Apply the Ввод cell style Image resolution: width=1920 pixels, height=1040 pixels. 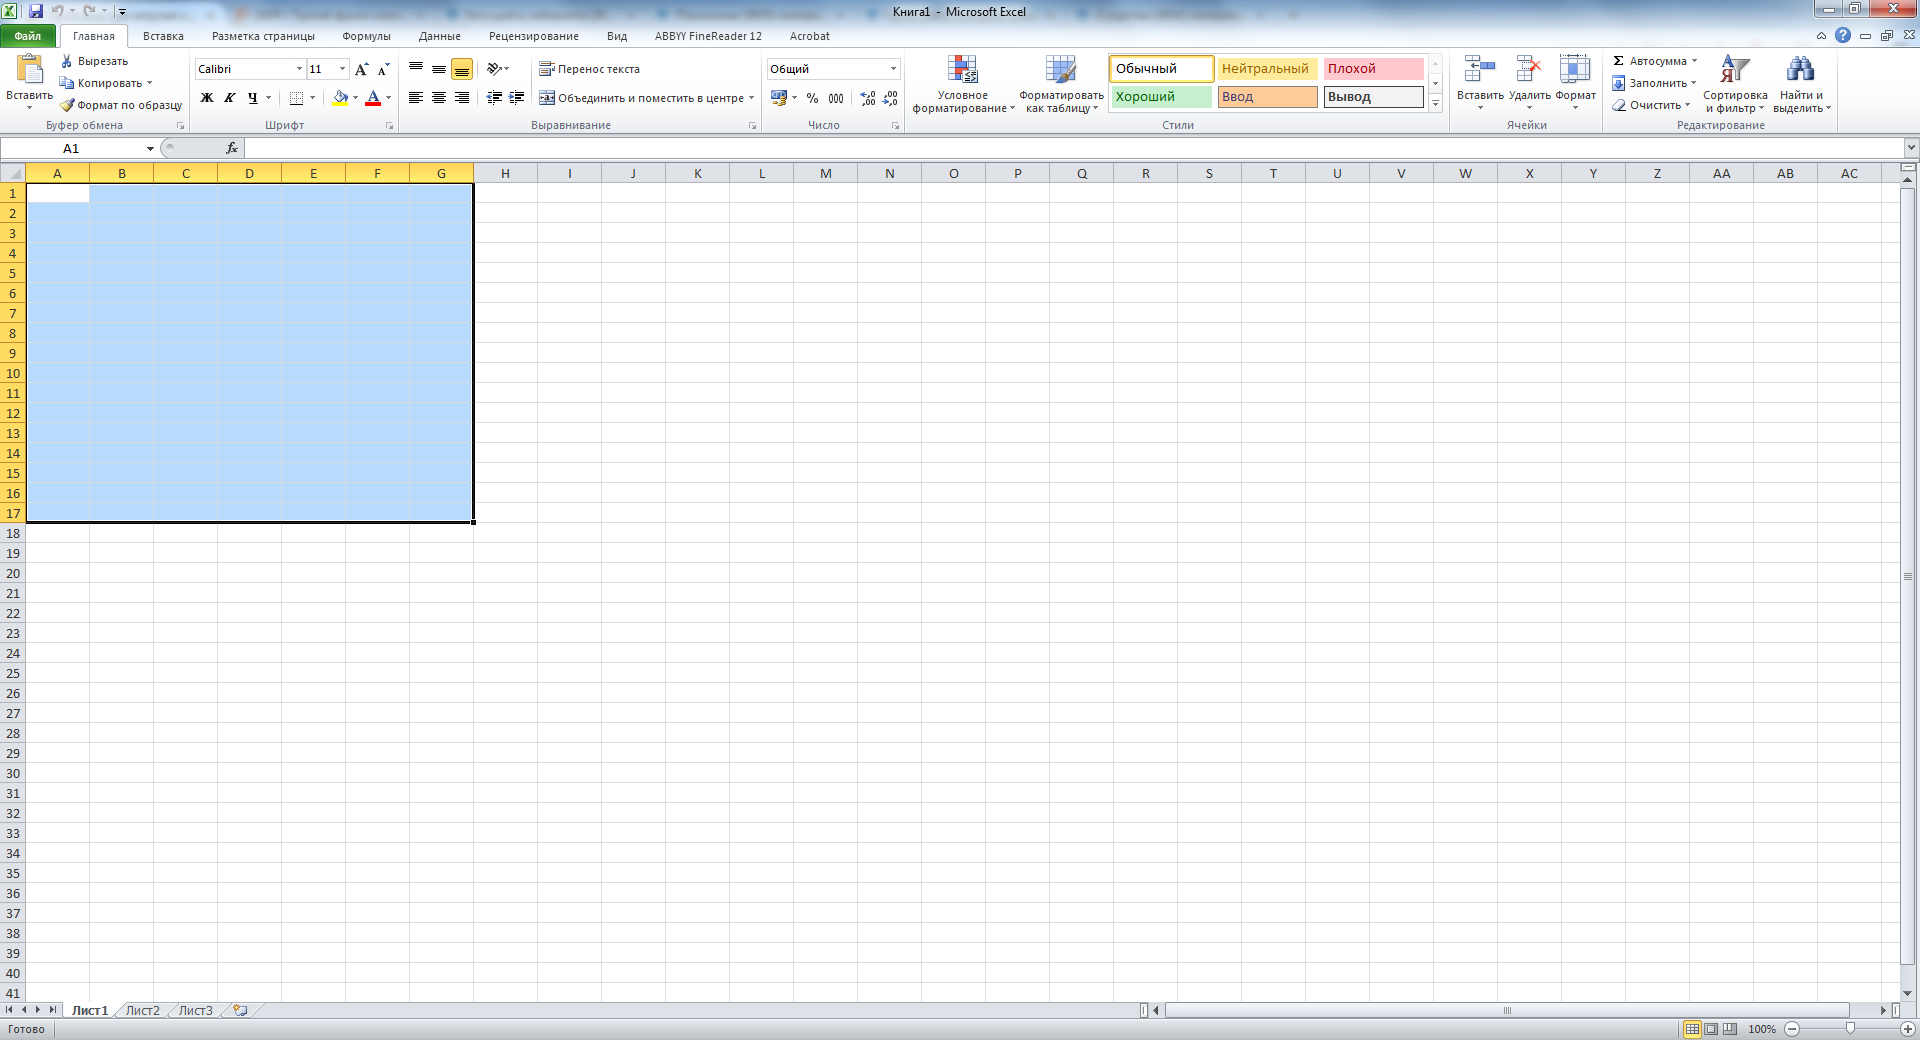[1267, 97]
